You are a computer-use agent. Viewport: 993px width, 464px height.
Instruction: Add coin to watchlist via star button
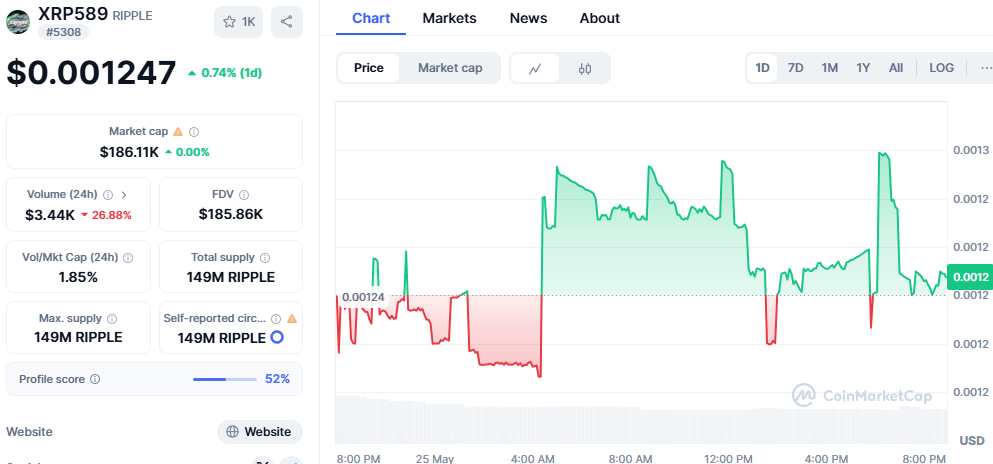pyautogui.click(x=238, y=22)
